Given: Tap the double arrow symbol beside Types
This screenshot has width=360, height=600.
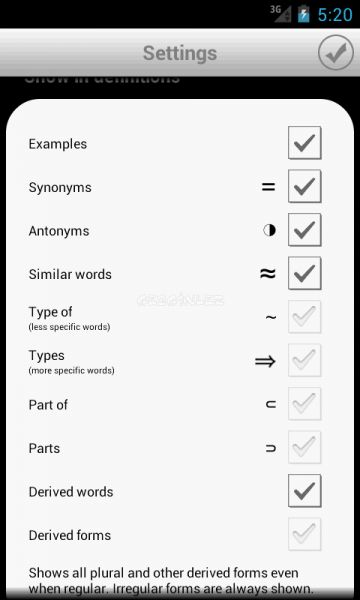Looking at the screenshot, I should click(266, 361).
